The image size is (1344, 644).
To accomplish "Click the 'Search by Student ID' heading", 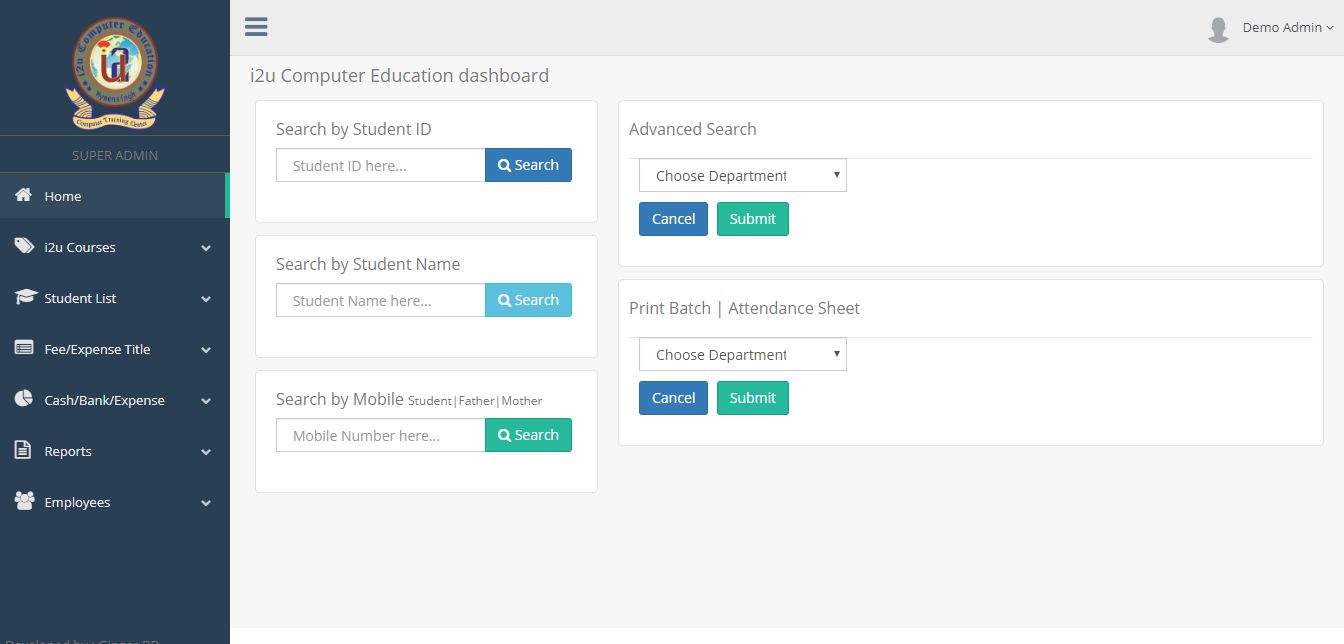I will coord(354,129).
